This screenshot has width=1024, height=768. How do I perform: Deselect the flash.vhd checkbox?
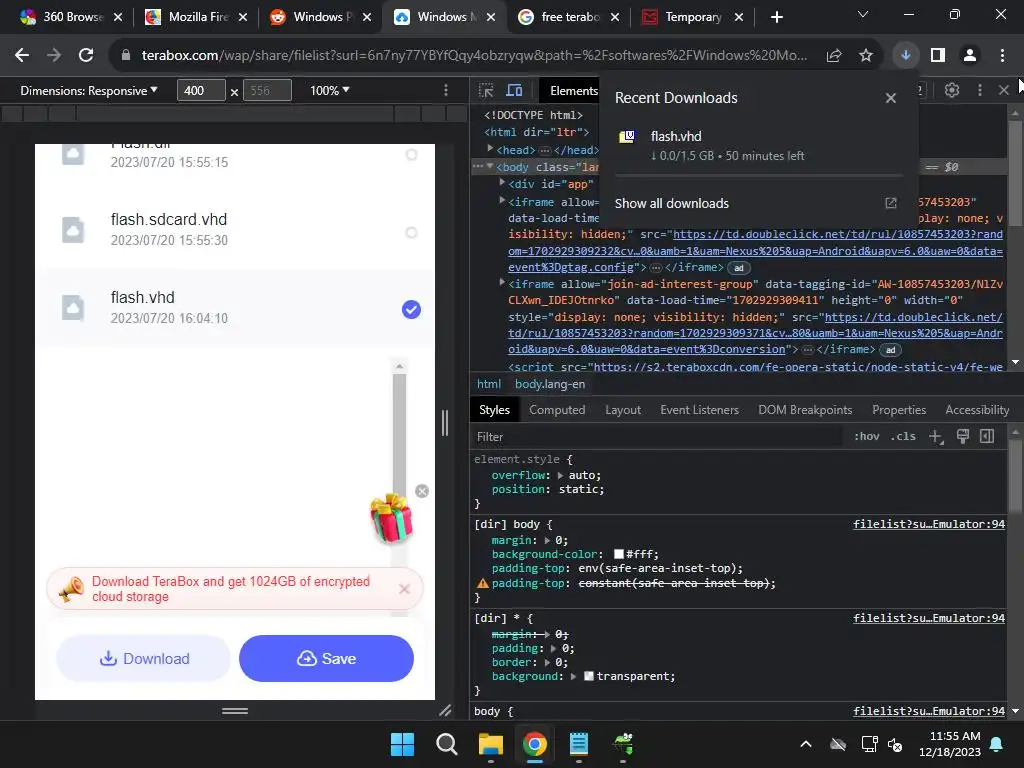411,310
